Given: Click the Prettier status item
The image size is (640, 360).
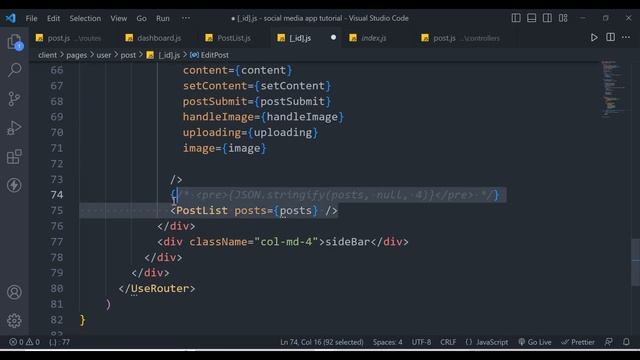Looking at the screenshot, I should [578, 342].
